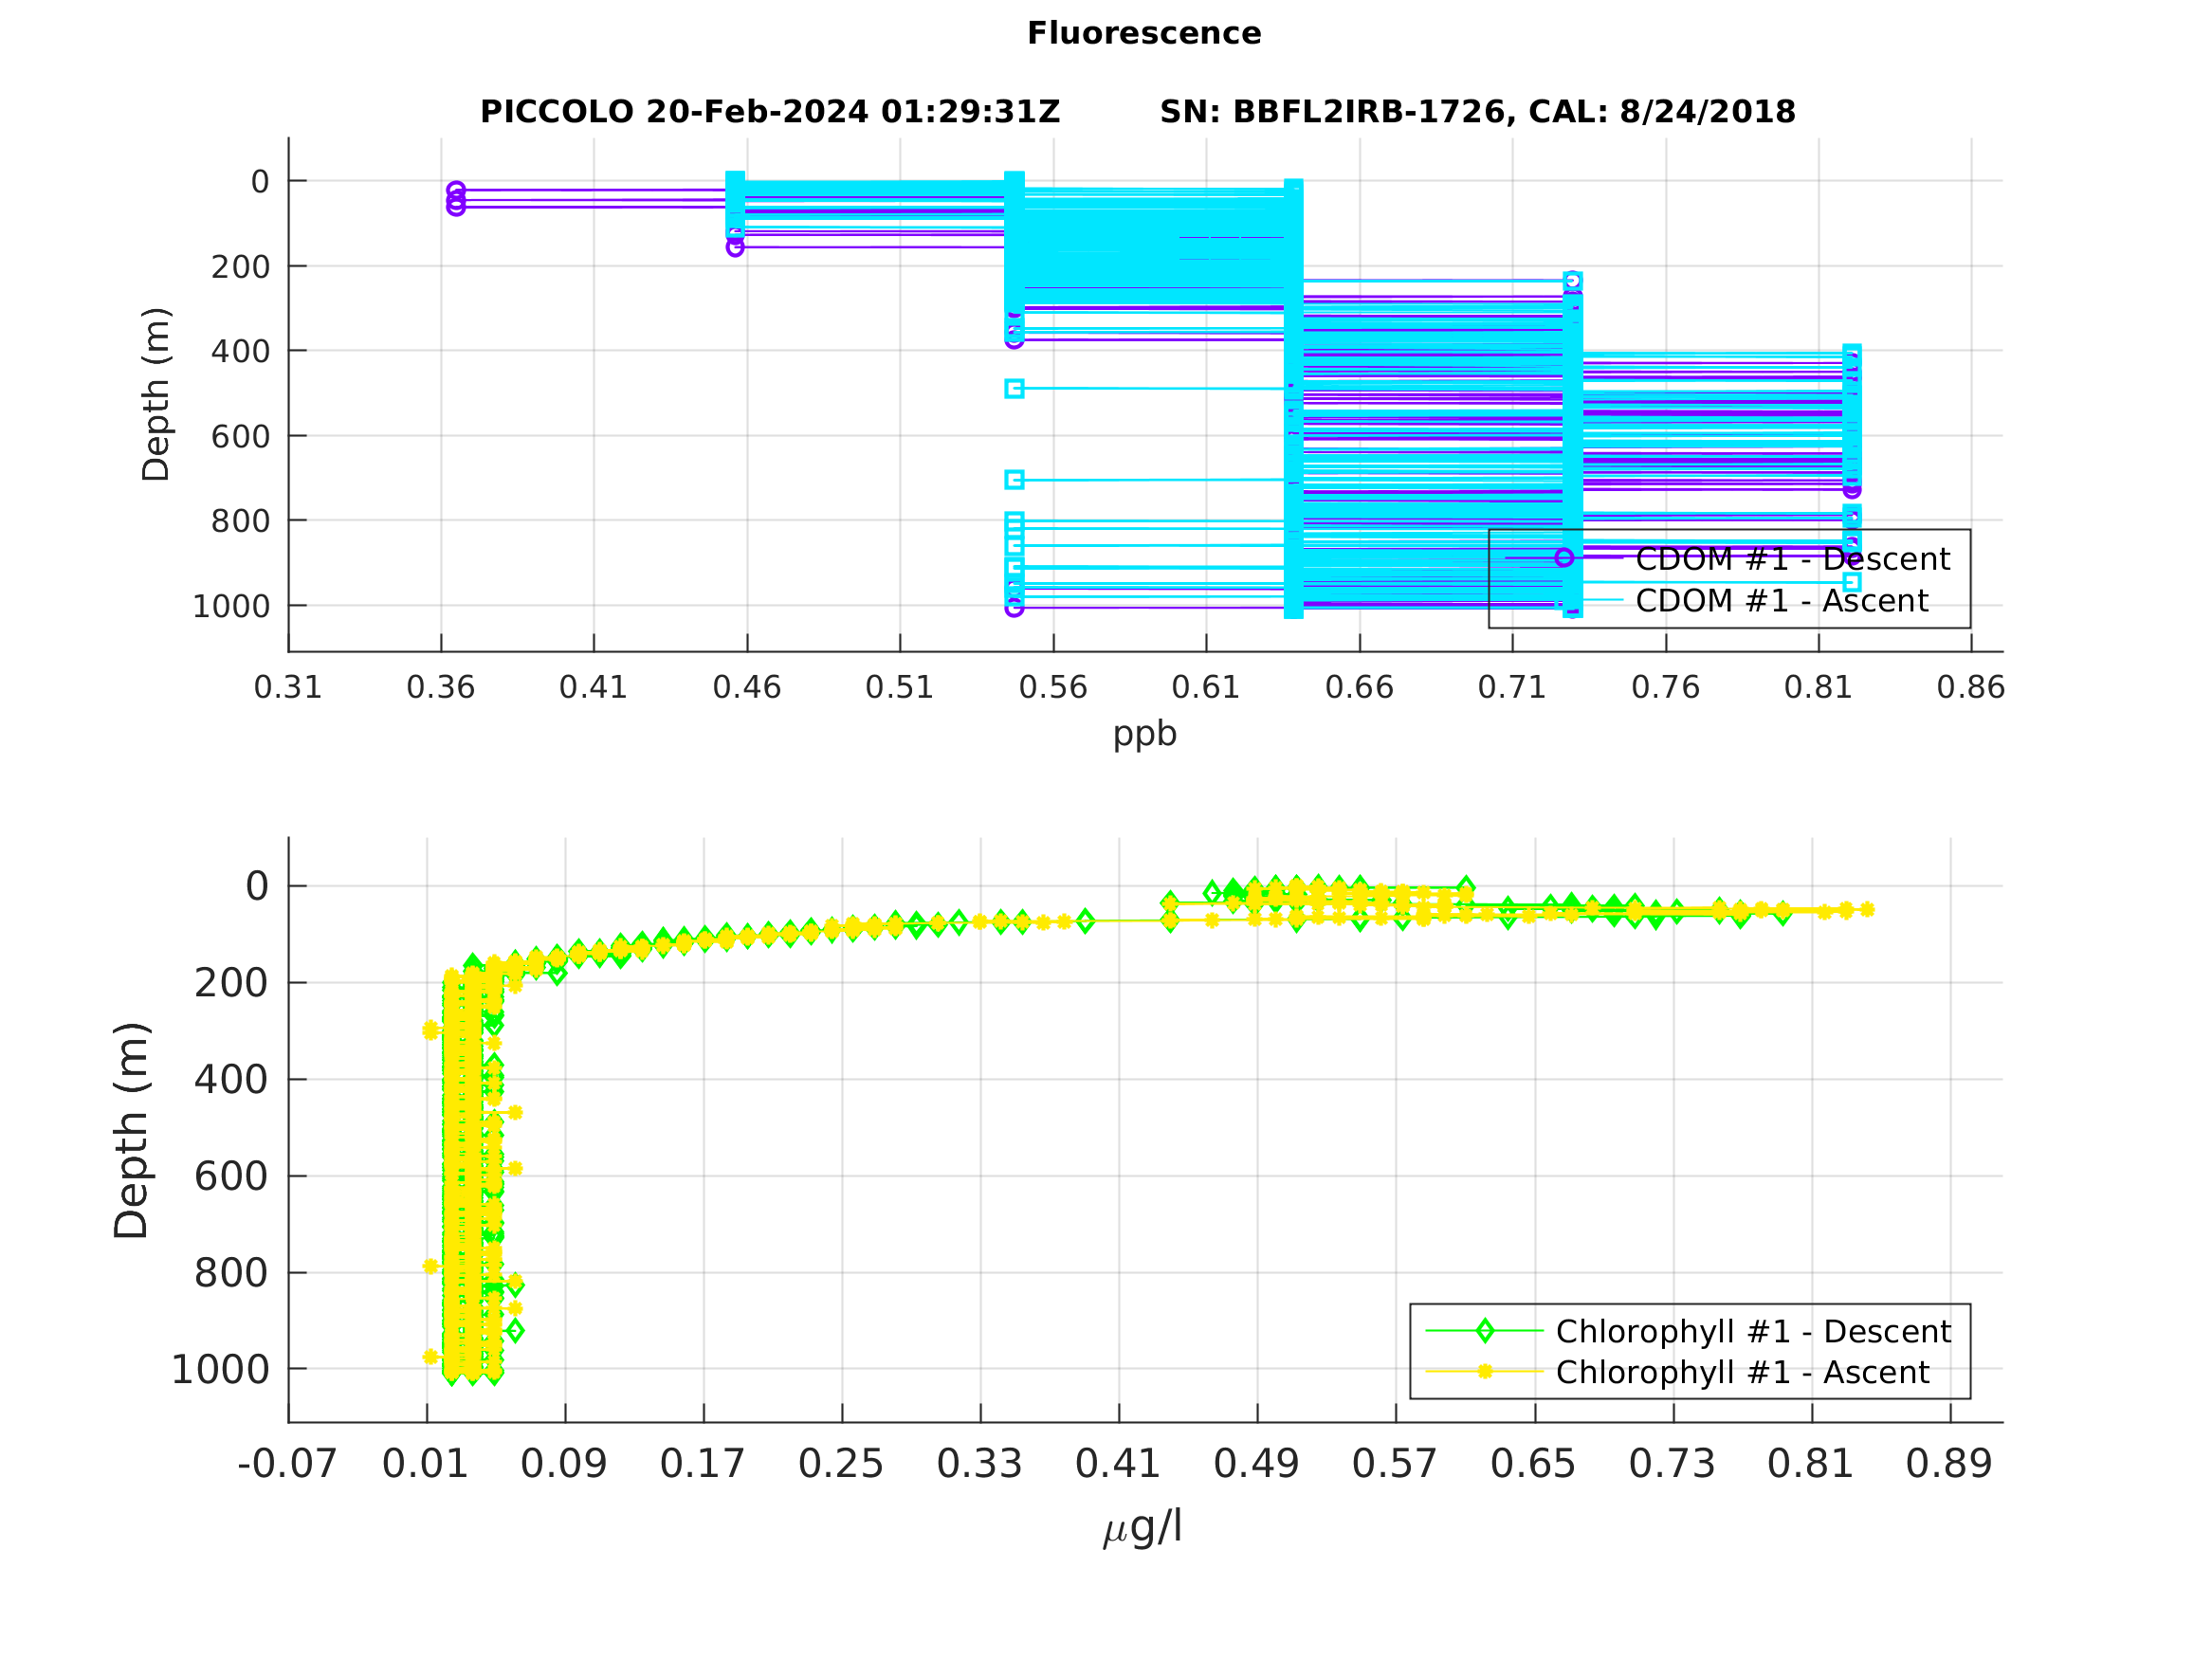
Task: Click the 0.73 tick label on µg/l axis
Action: pyautogui.click(x=1672, y=1463)
